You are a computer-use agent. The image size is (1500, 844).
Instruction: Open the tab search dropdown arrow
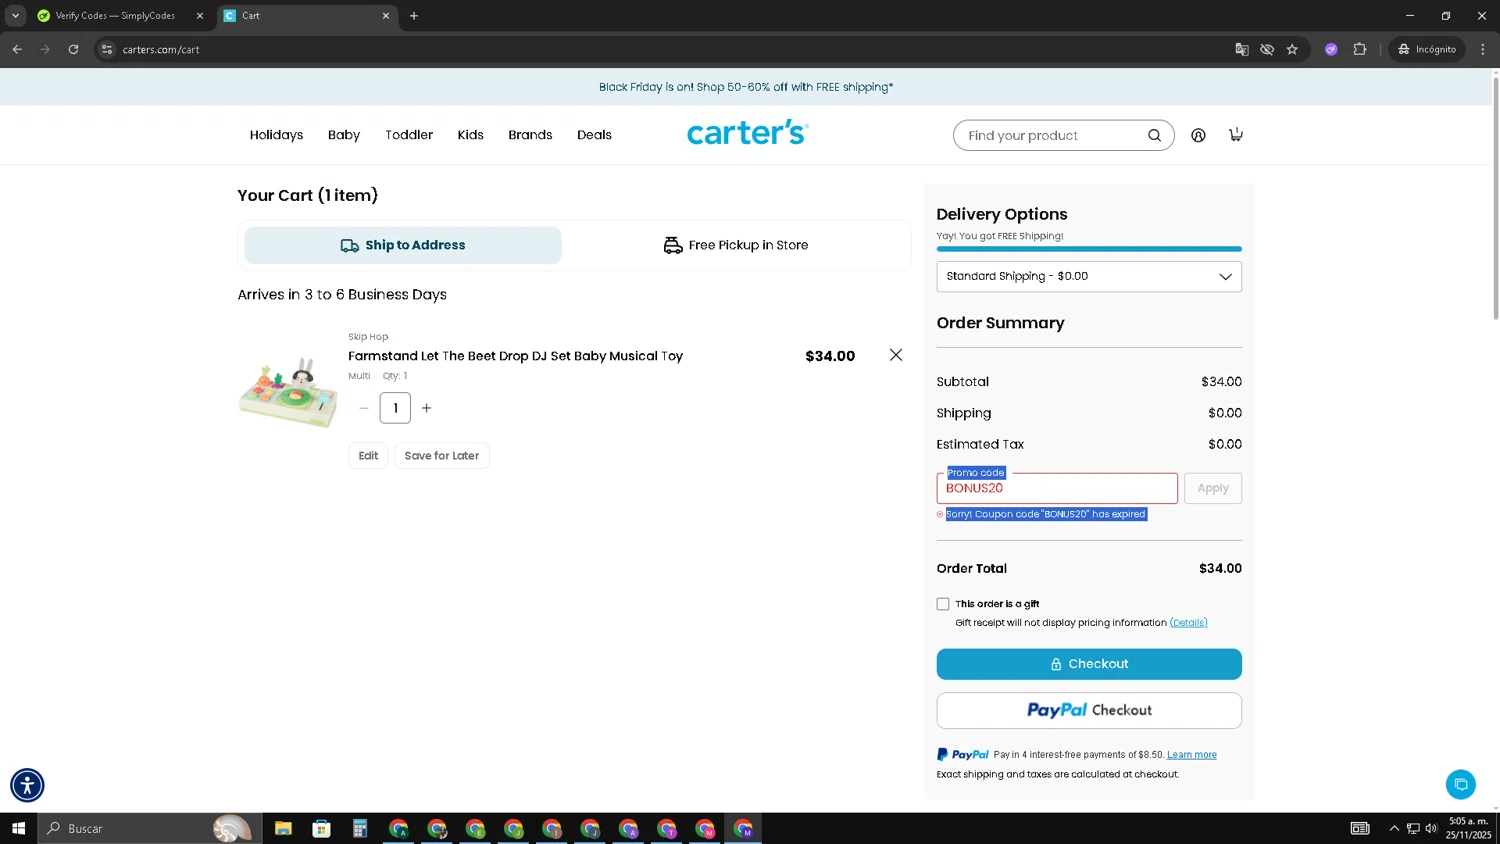click(x=15, y=16)
